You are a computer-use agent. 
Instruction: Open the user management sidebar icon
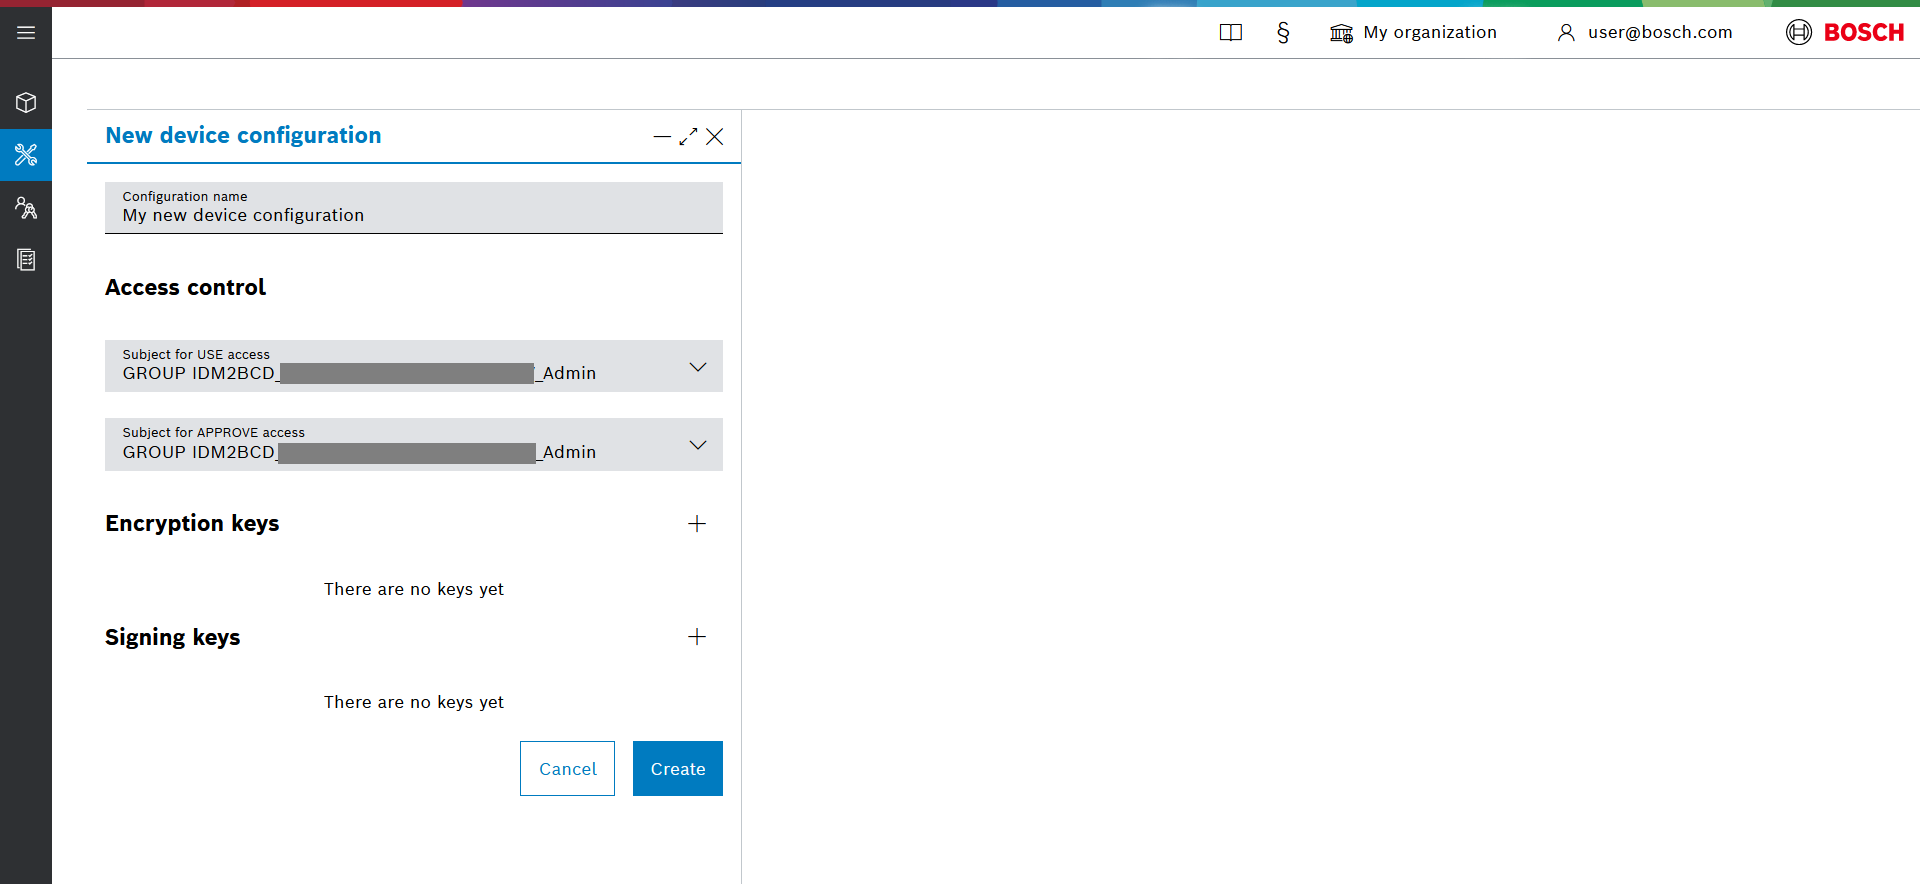click(26, 208)
